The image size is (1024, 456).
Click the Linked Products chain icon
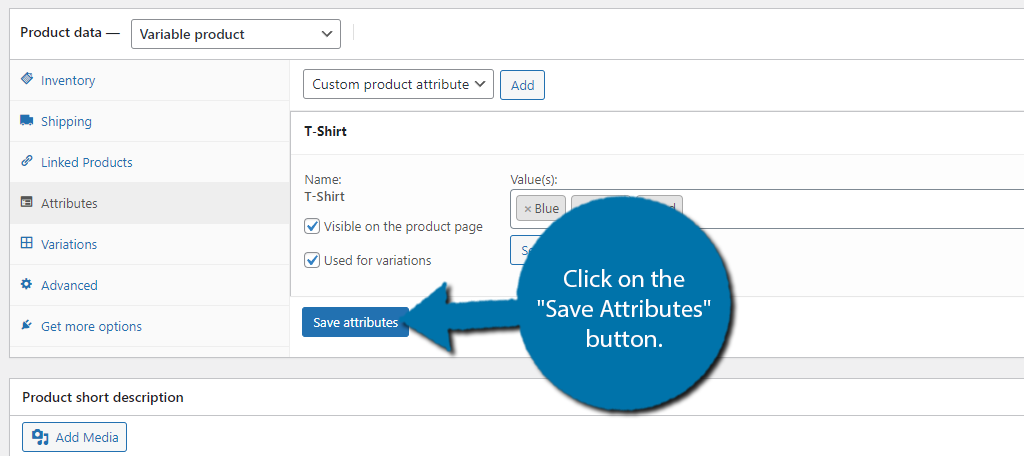pos(27,162)
